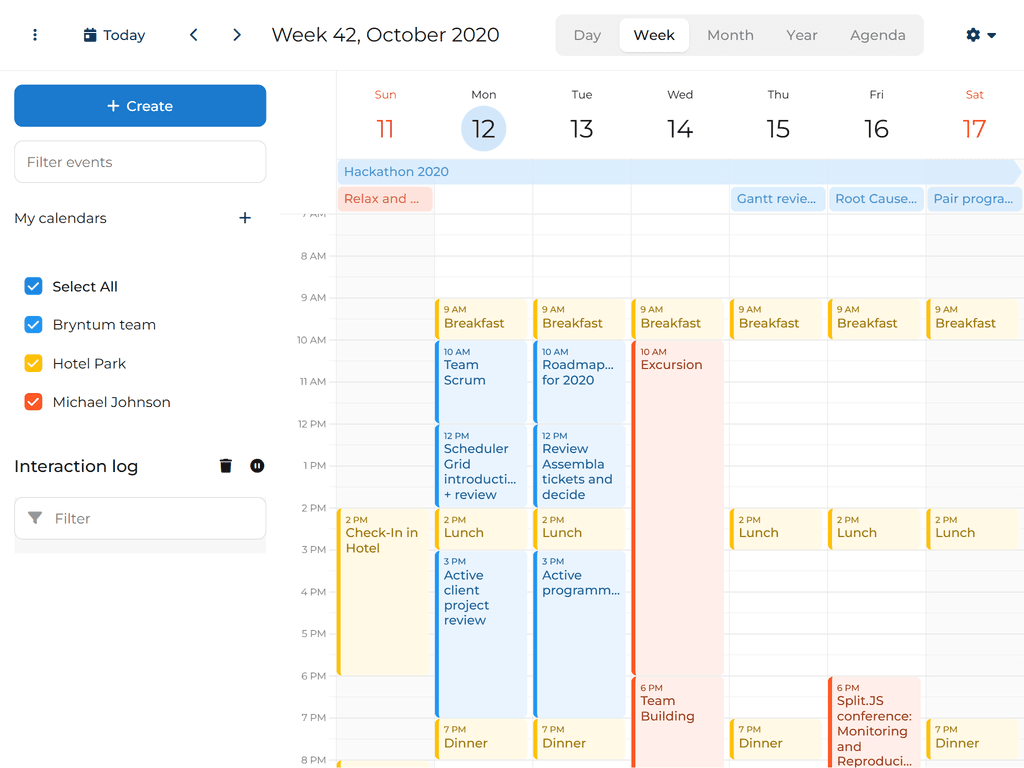The height and width of the screenshot is (768, 1024).
Task: Switch to the Month view tab
Action: point(730,34)
